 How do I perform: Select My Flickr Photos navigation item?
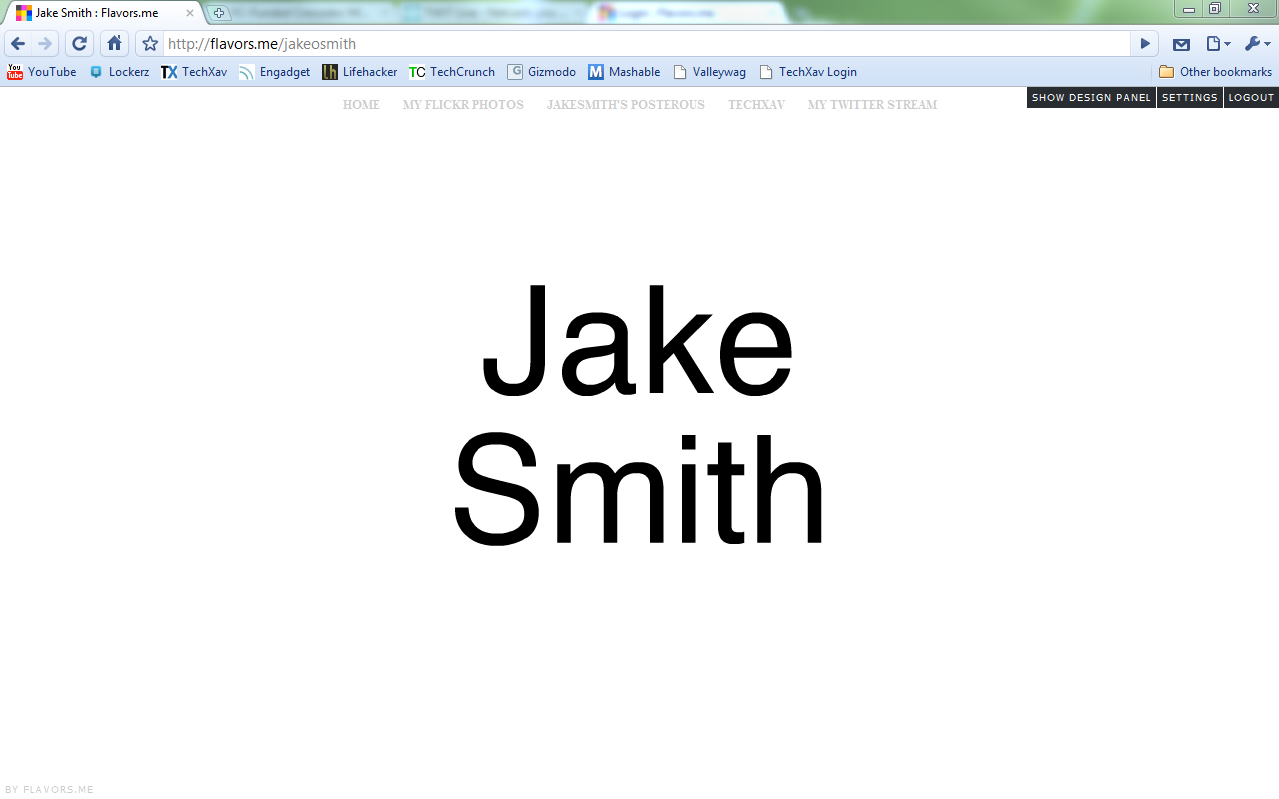[x=463, y=105]
